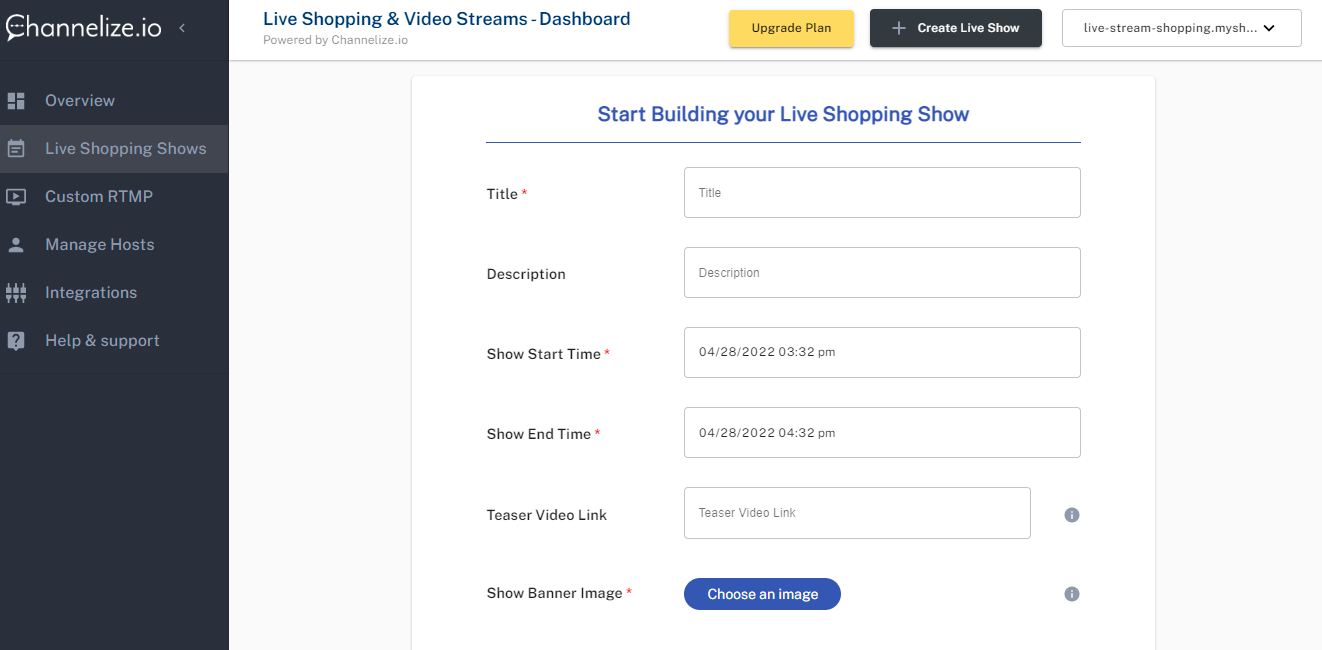The width and height of the screenshot is (1322, 650).
Task: Click the Manage Hosts person icon
Action: 16,244
